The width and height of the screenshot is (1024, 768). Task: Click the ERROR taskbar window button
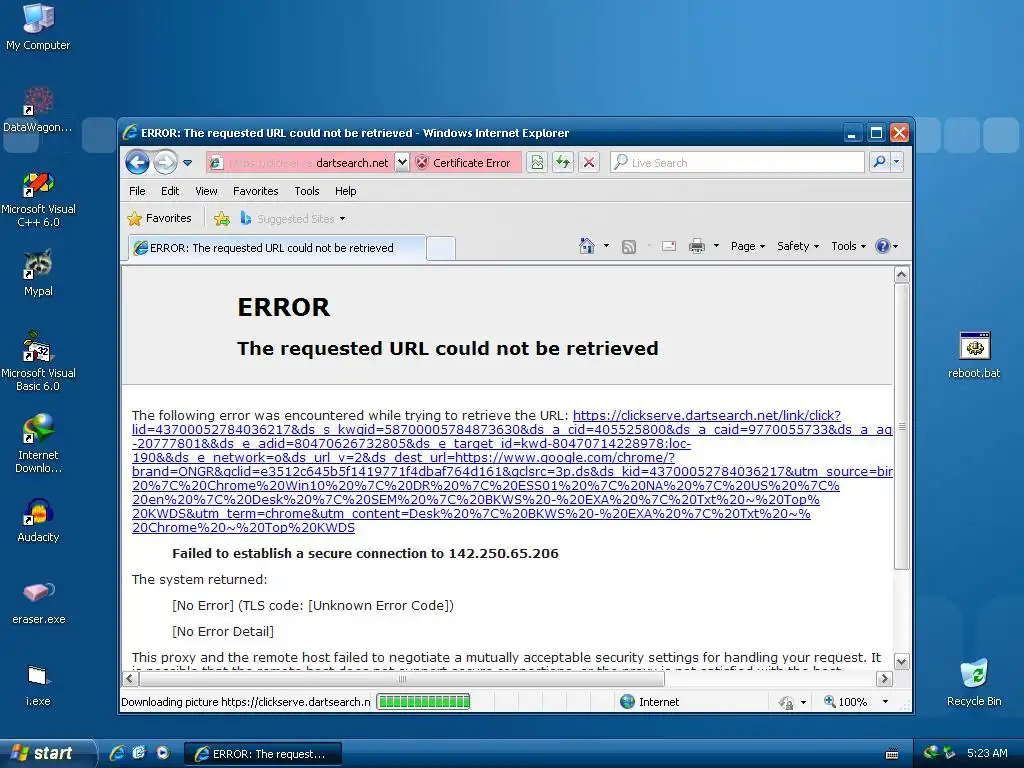[x=263, y=754]
